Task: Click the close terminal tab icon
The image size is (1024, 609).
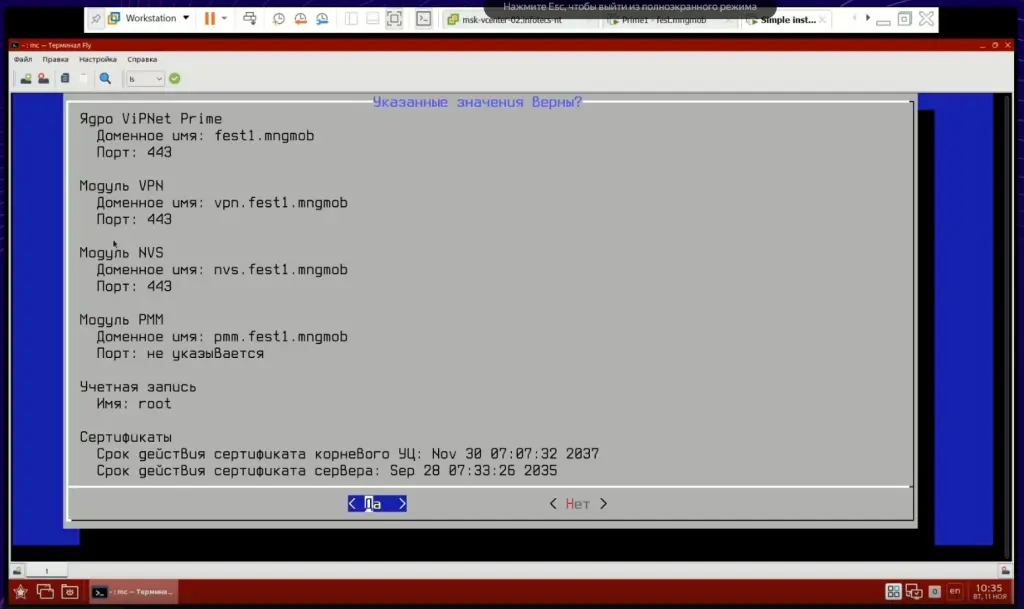Action: 43,79
